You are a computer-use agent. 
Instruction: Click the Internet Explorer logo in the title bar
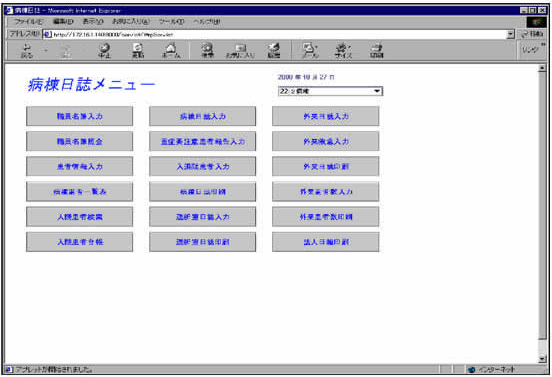coord(9,10)
